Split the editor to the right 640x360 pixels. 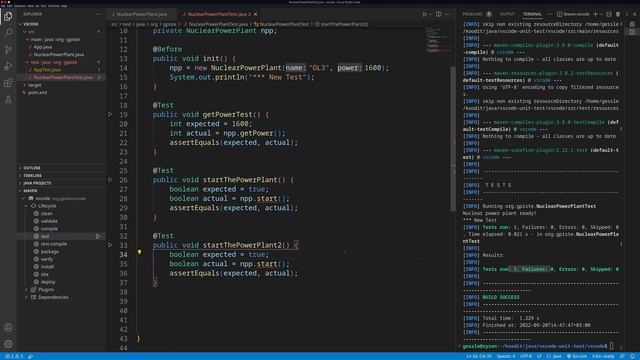[438, 14]
